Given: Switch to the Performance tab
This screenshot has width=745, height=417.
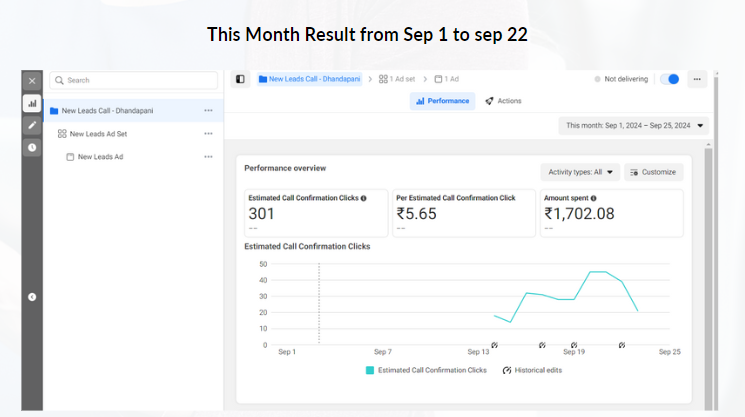Looking at the screenshot, I should pos(442,101).
